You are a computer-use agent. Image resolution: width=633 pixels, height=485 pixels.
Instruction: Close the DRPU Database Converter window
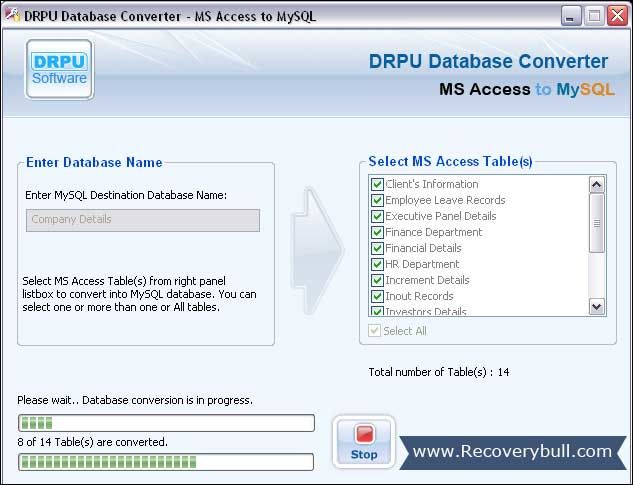(618, 16)
